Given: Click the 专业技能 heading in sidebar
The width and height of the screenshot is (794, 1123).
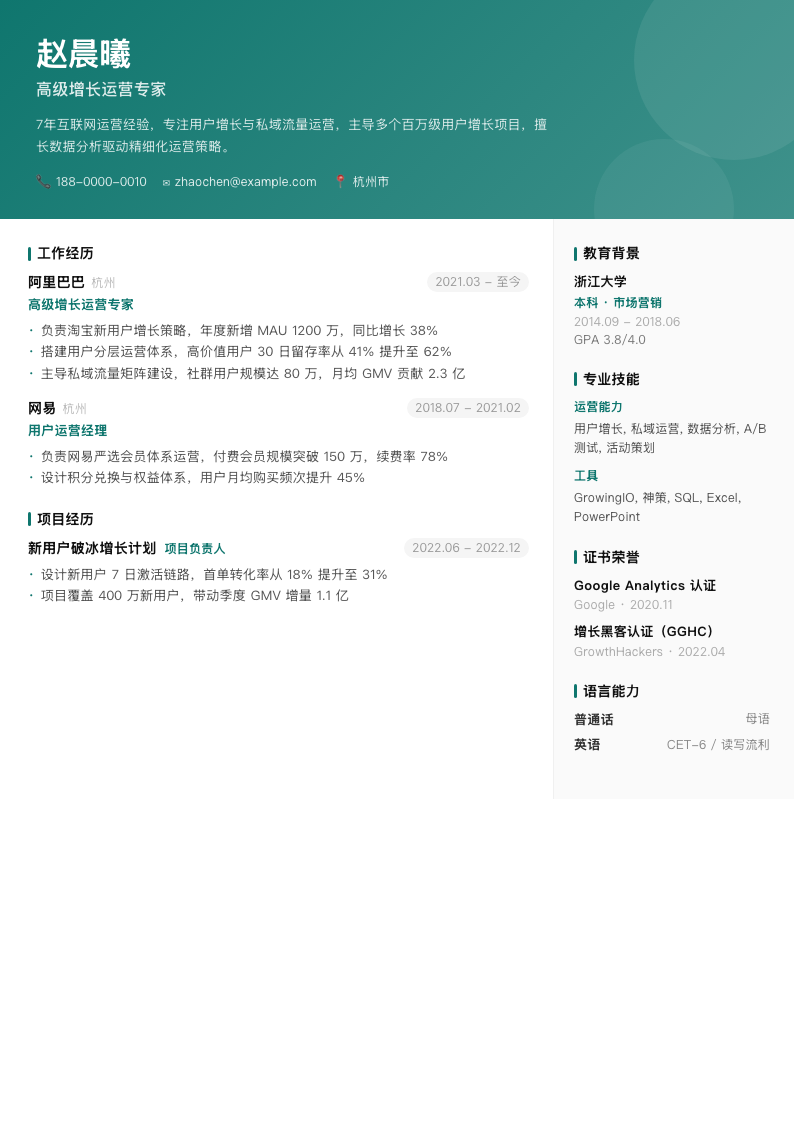Looking at the screenshot, I should click(611, 380).
